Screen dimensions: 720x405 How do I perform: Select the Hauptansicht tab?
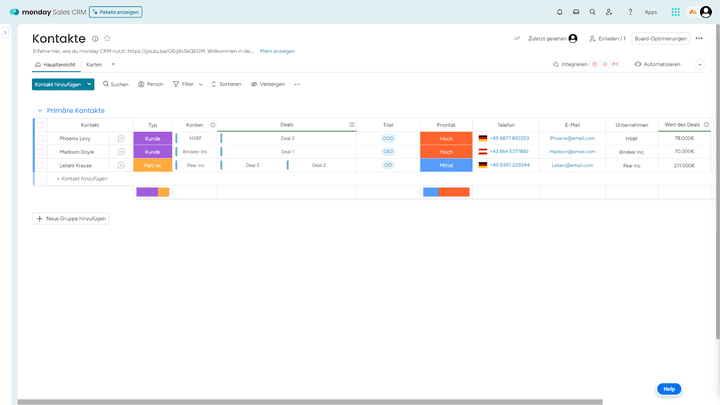tap(56, 64)
